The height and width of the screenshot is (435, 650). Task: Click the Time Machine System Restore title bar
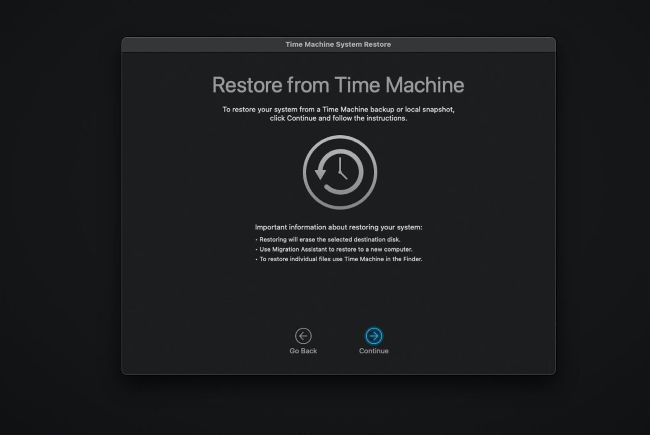point(338,44)
